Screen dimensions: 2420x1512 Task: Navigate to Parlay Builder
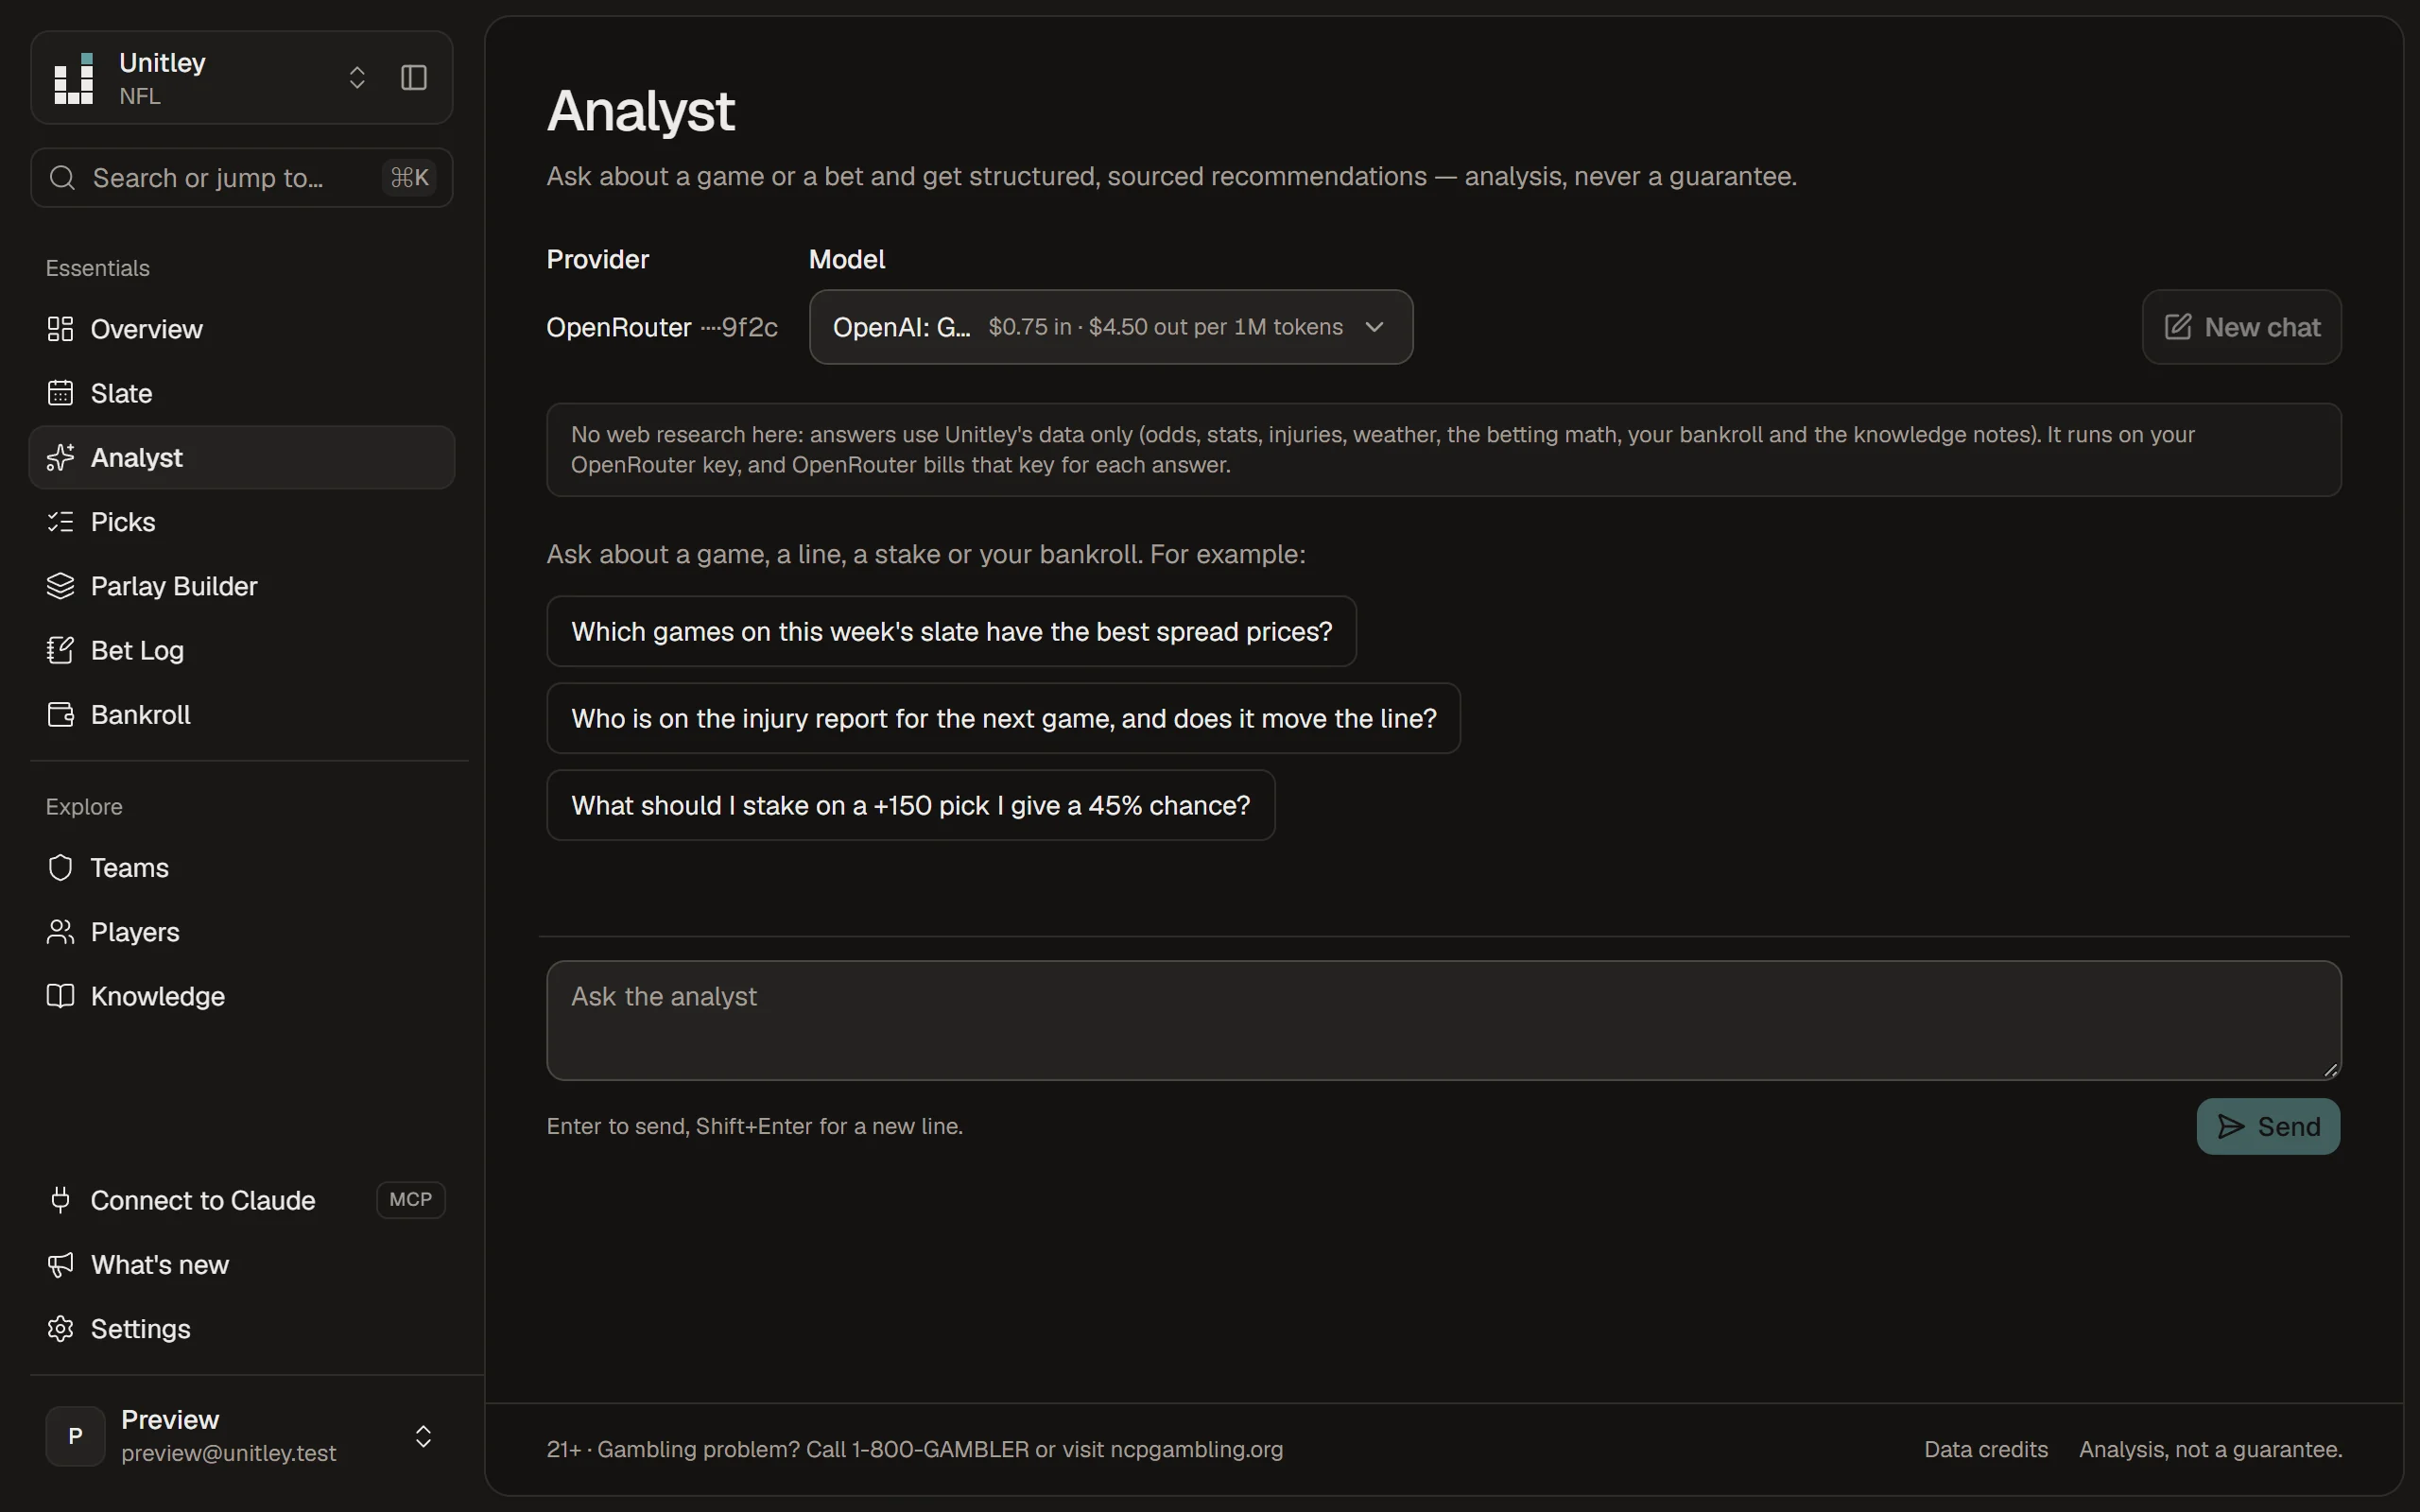click(242, 586)
